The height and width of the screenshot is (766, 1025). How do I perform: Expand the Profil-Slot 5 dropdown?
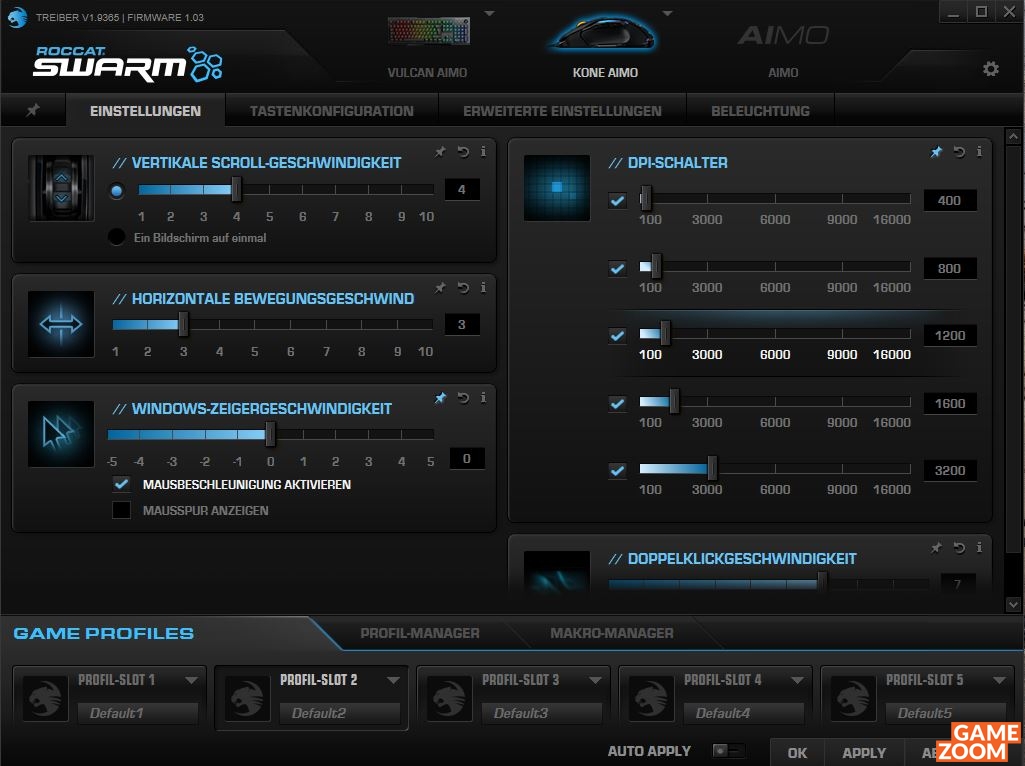[999, 680]
